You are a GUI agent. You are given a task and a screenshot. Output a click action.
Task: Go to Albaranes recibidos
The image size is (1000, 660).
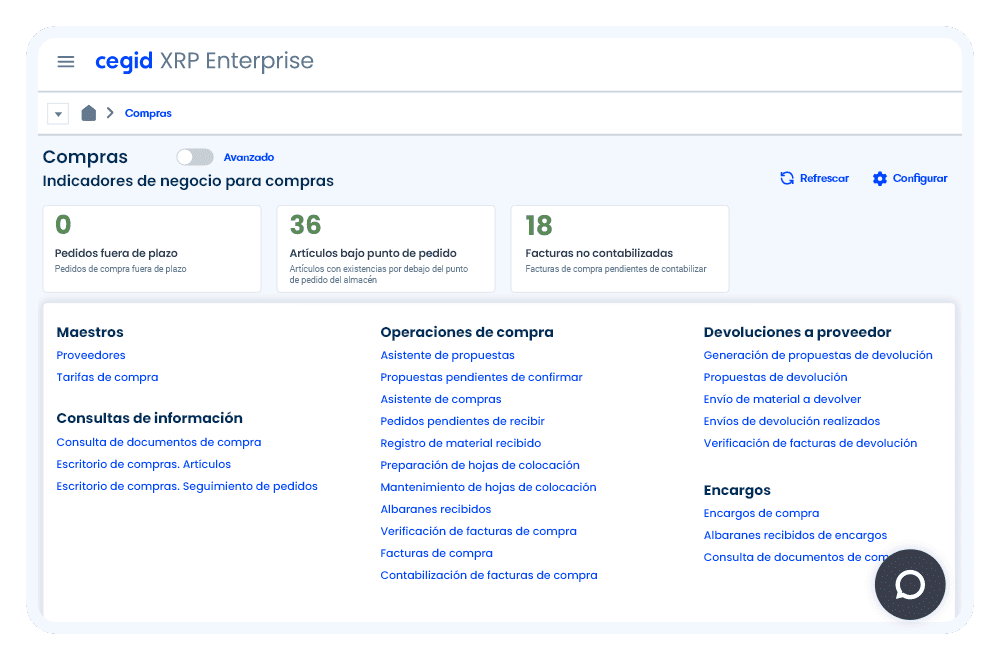coord(436,509)
